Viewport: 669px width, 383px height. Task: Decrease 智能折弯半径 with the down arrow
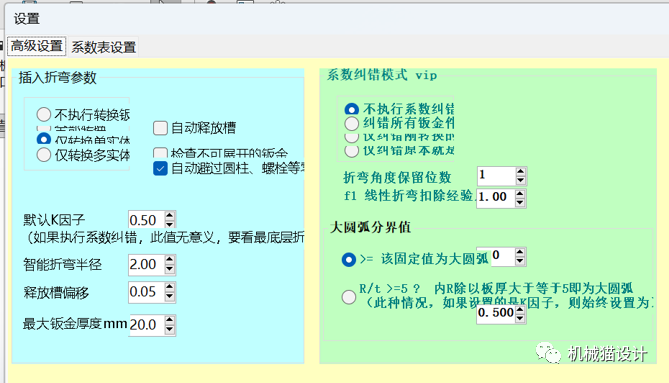pos(170,269)
